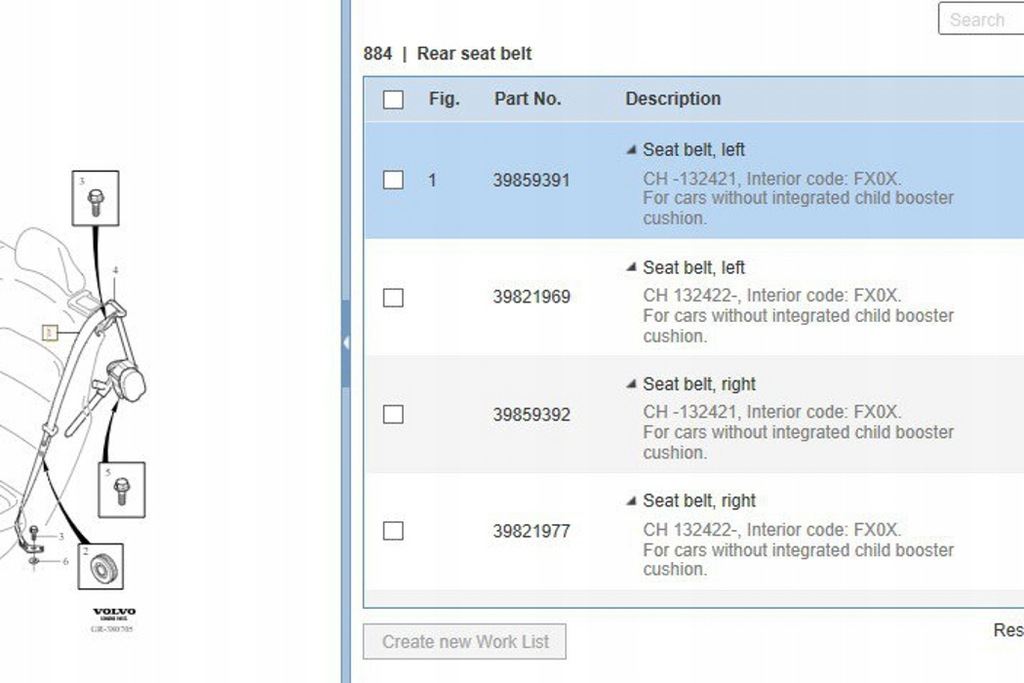Click the '884 | Rear seat belt' heading
Viewport: 1024px width, 683px height.
(x=447, y=54)
